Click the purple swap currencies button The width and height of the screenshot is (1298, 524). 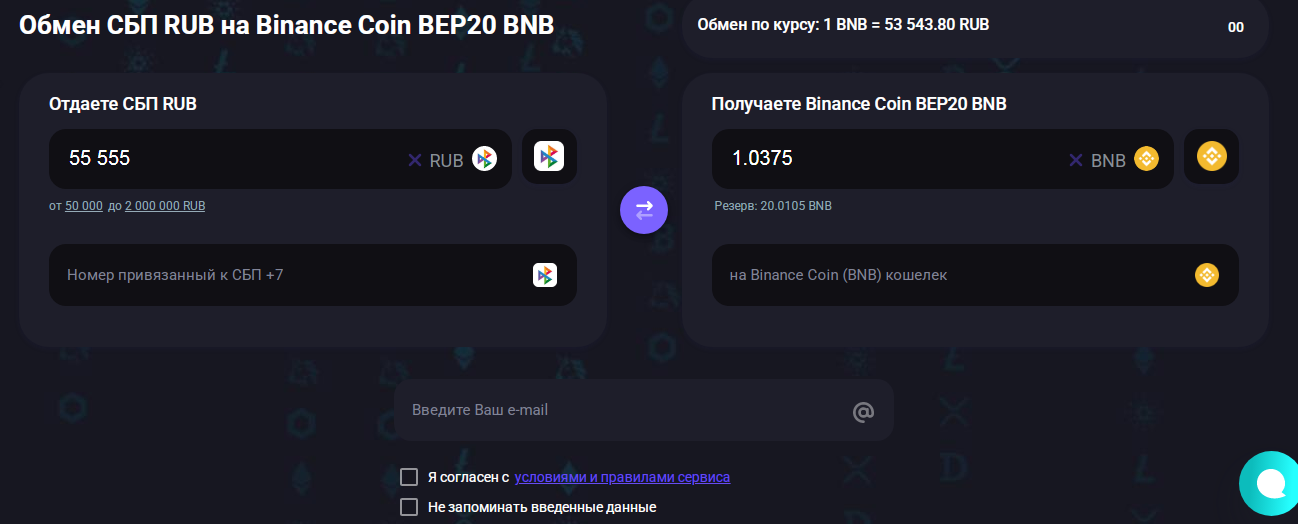643,210
